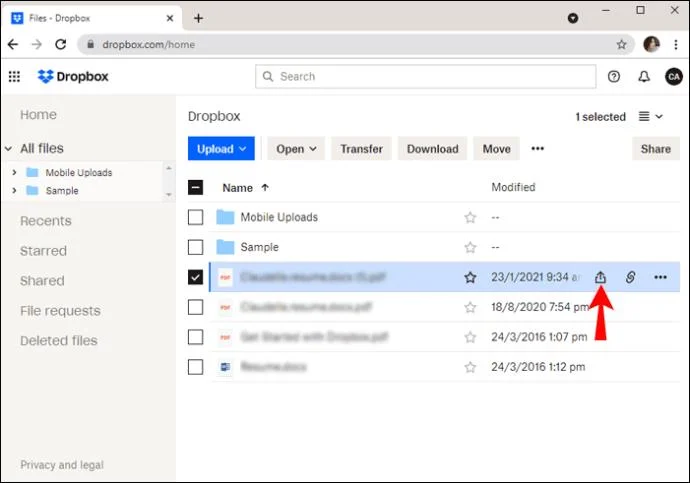Open Deleted files in sidebar
The width and height of the screenshot is (690, 483).
[x=59, y=340]
